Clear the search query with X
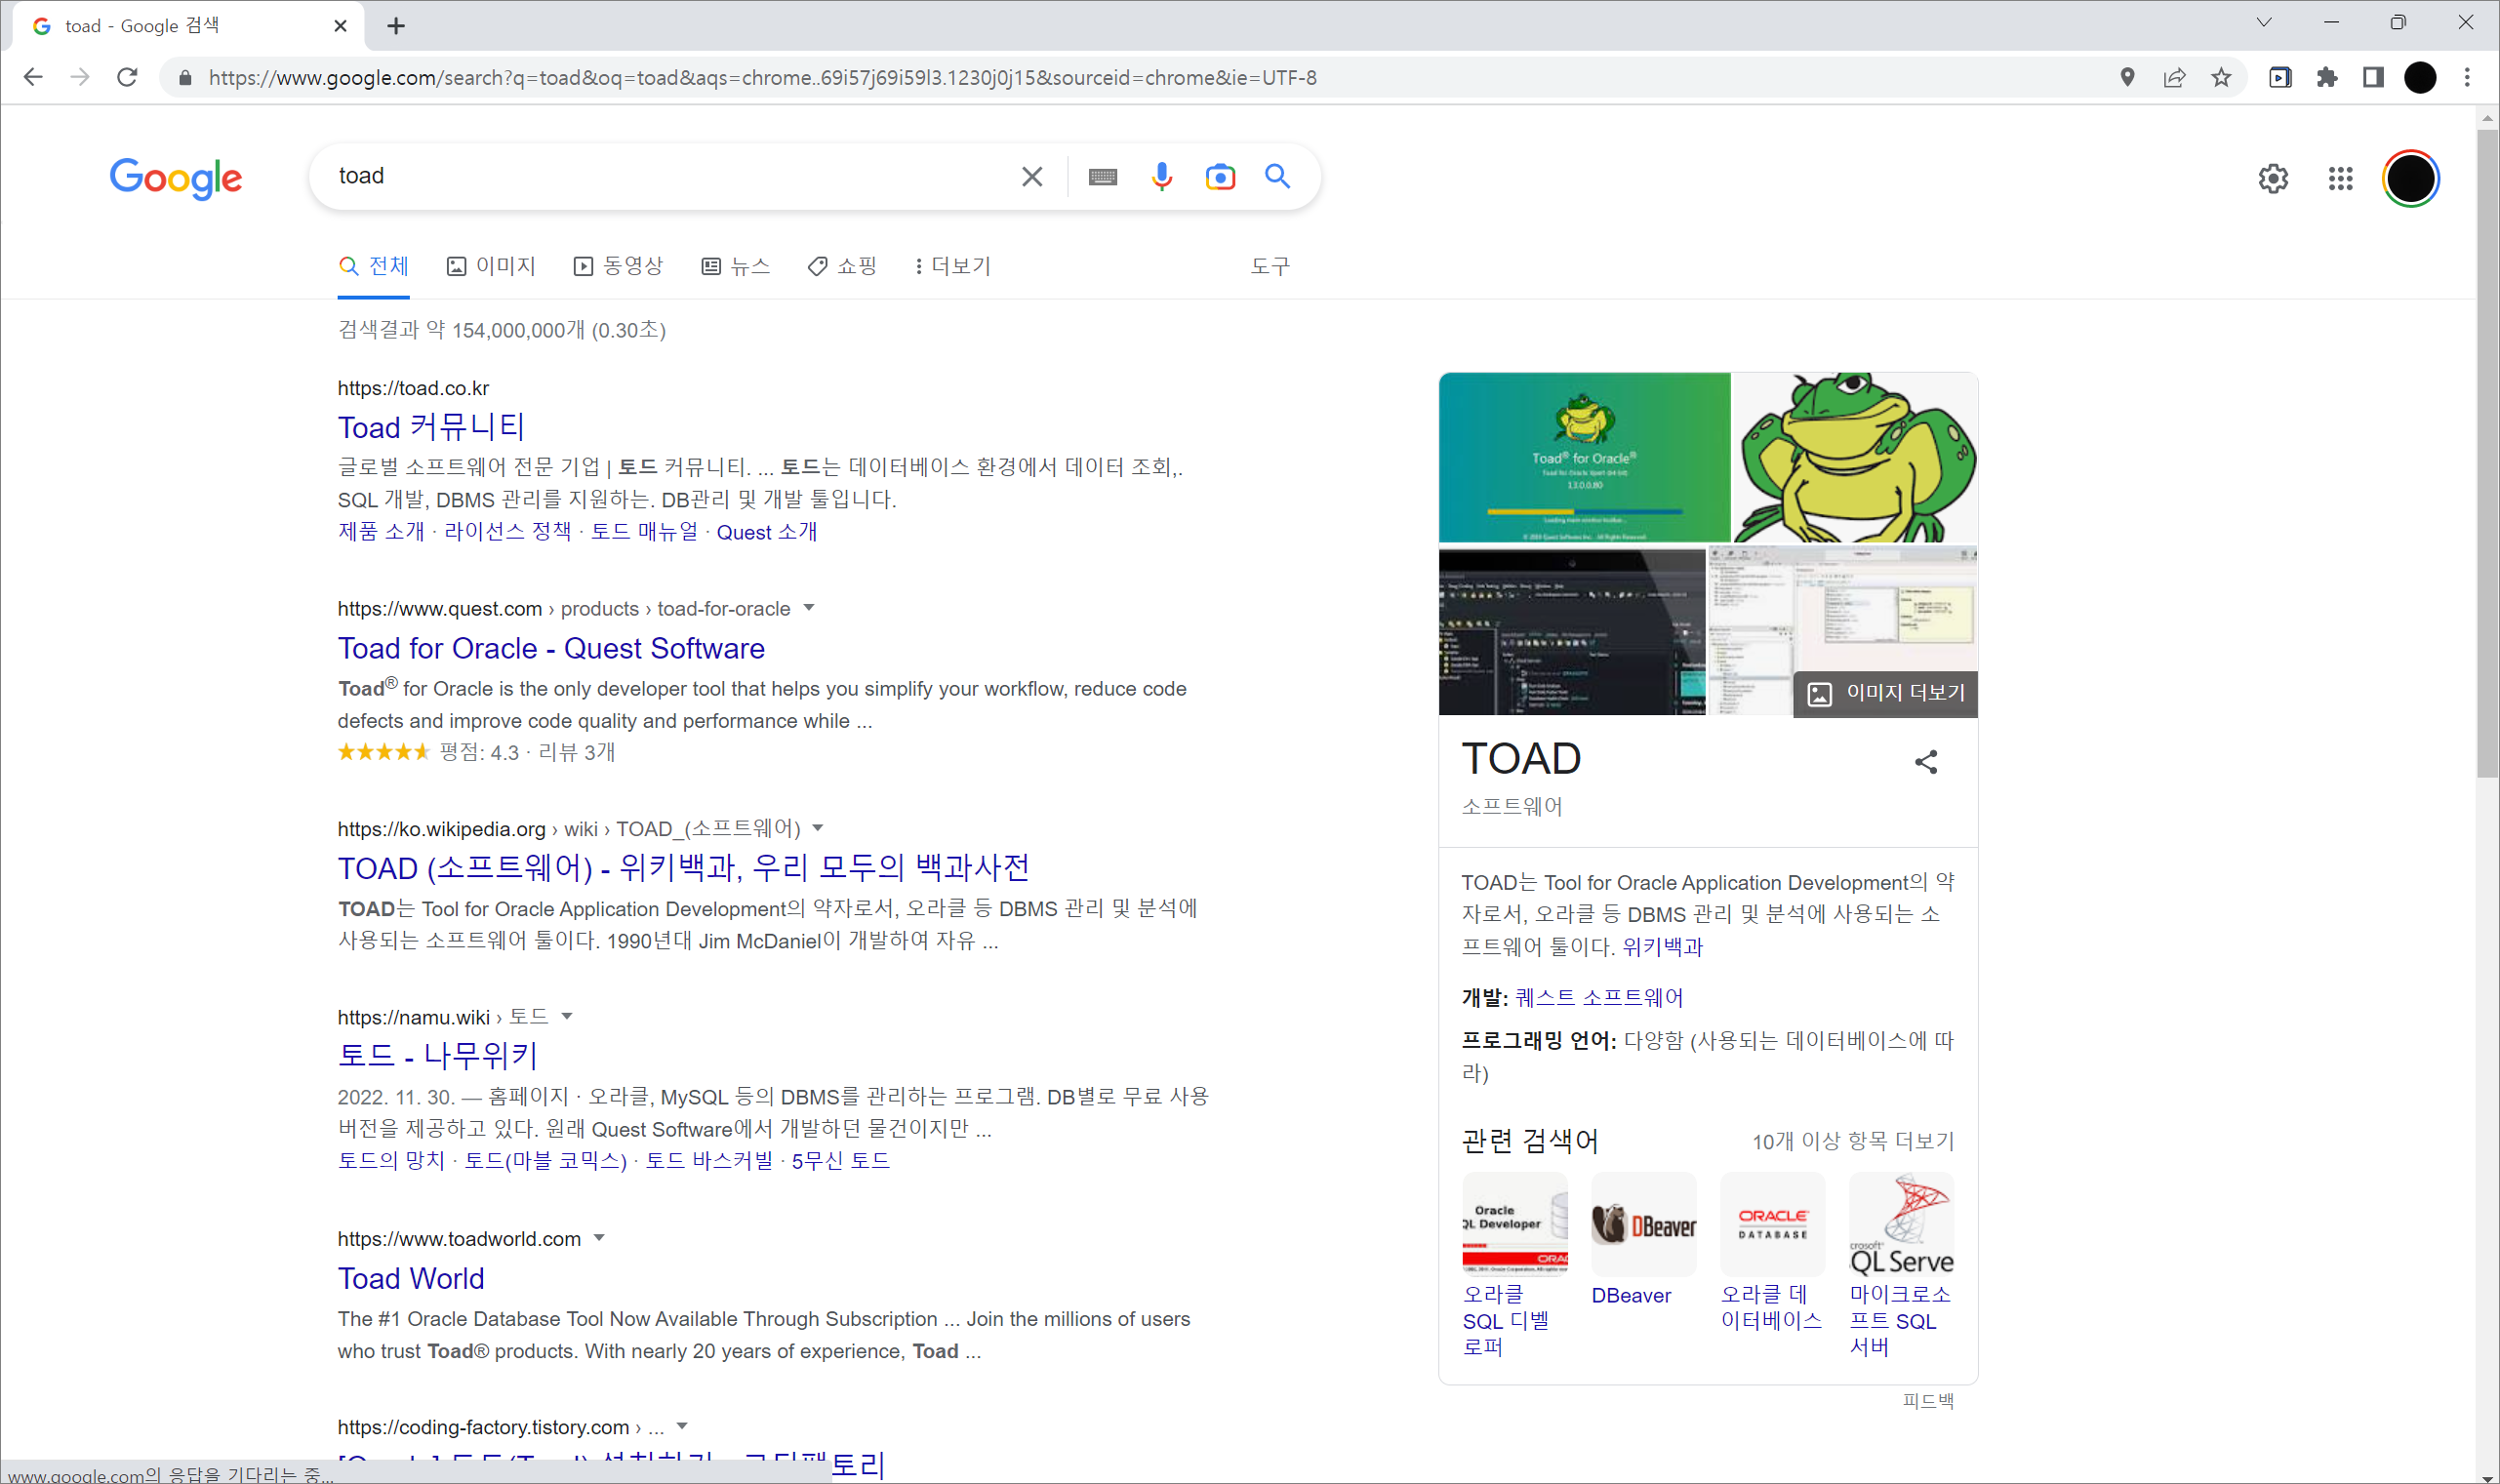This screenshot has height=1484, width=2500. (x=1032, y=177)
